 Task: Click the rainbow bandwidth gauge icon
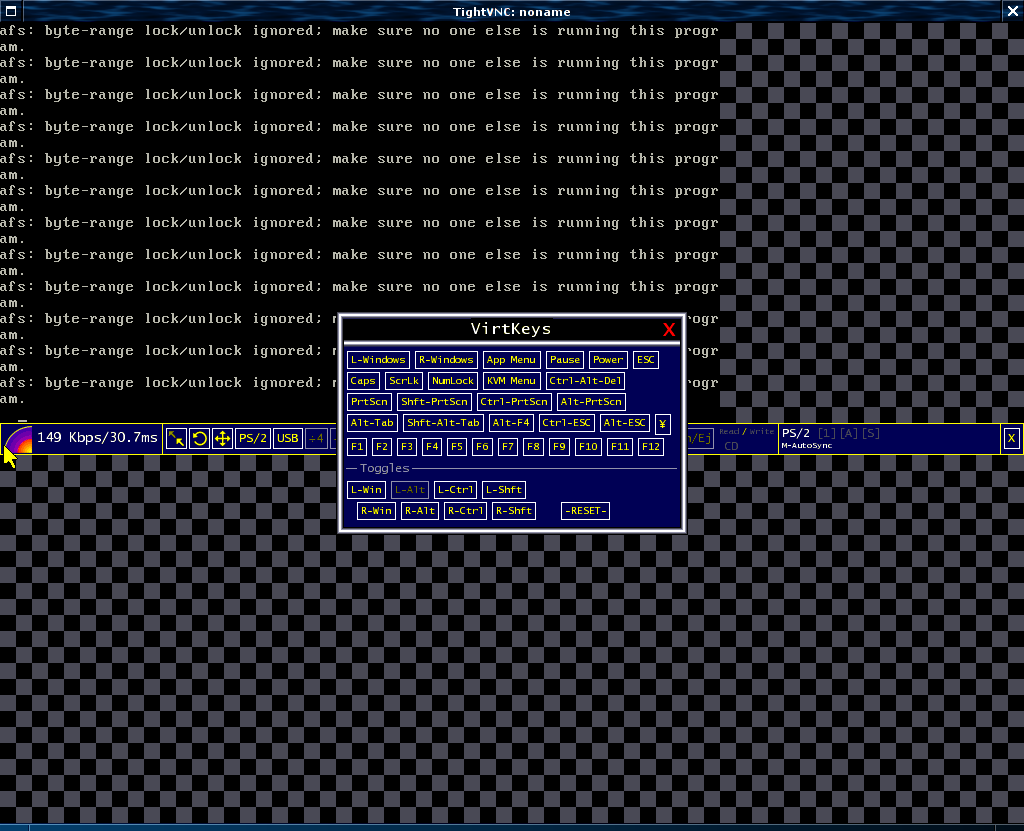coord(18,440)
